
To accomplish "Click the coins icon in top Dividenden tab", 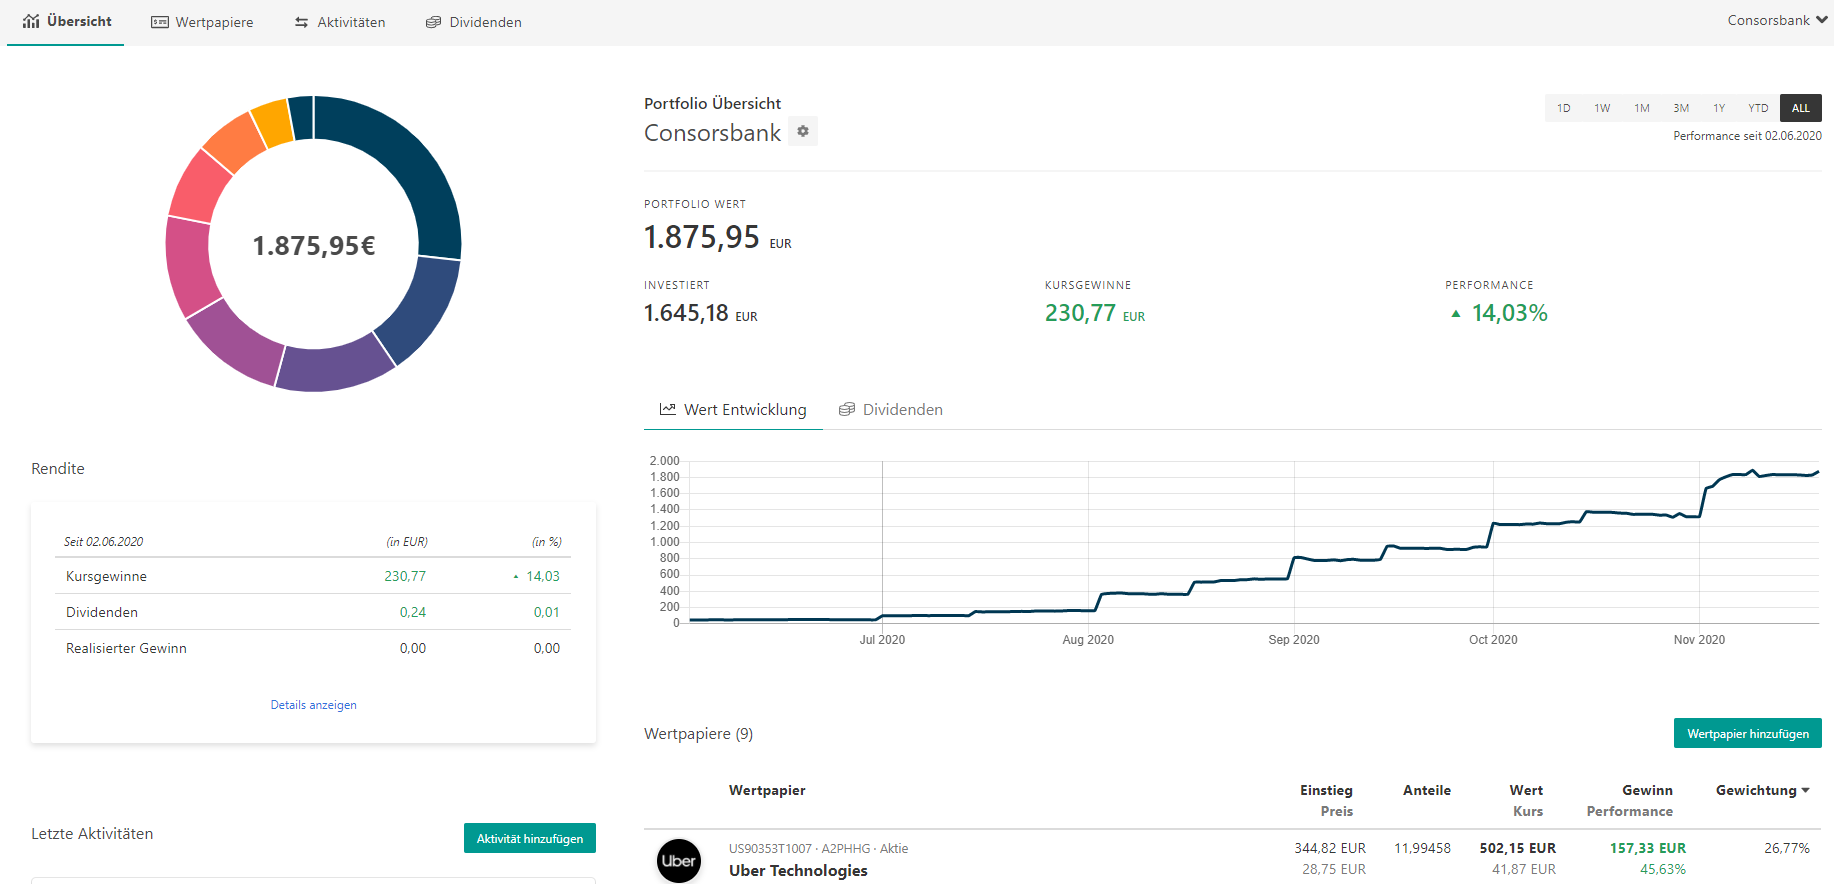I will pos(433,22).
